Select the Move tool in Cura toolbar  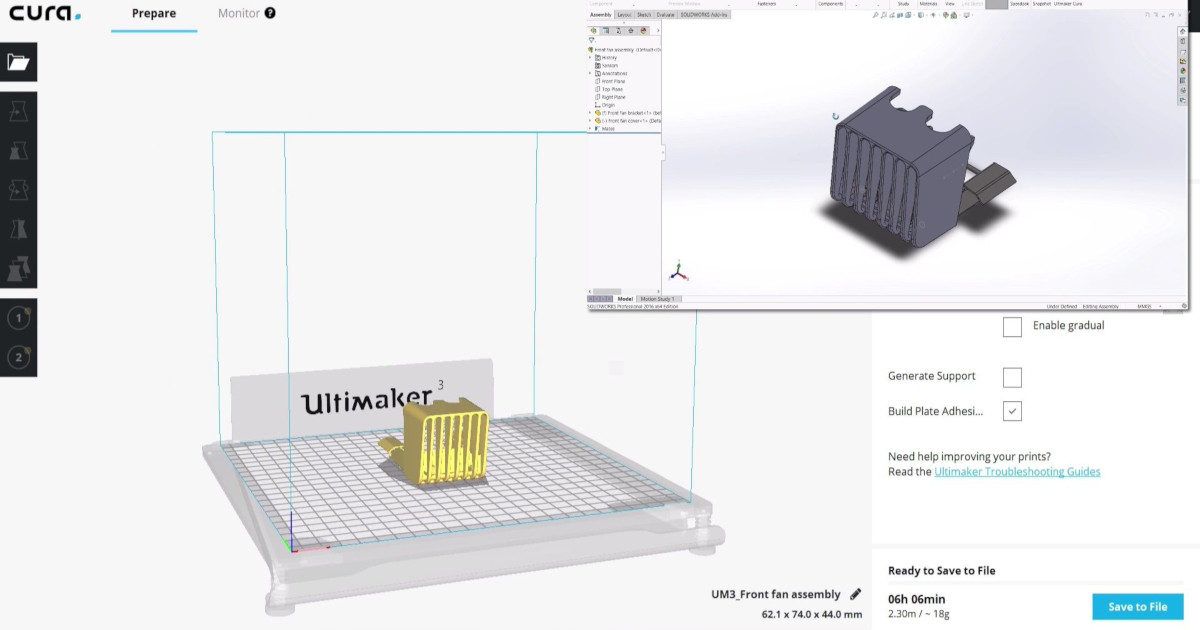[x=18, y=111]
